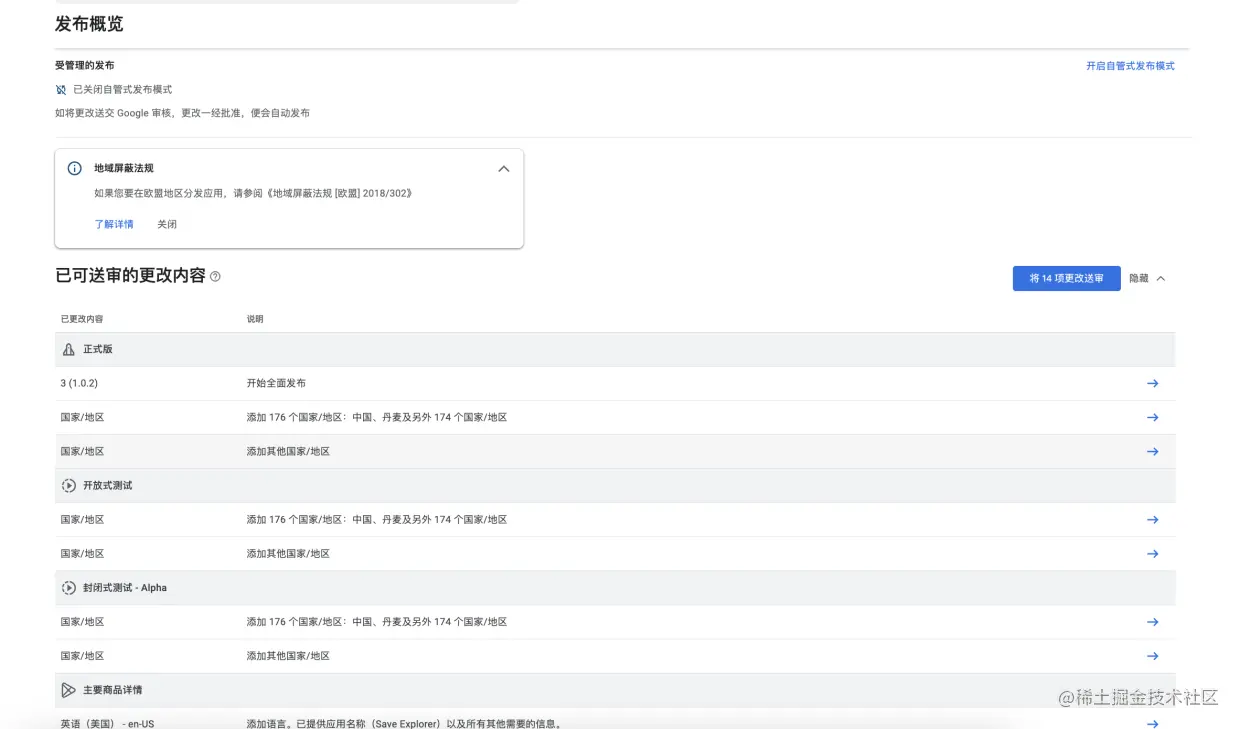Collapse the 地域屏蔽法规 notice with chevron
Screen dimensions: 1240x729
(504, 169)
